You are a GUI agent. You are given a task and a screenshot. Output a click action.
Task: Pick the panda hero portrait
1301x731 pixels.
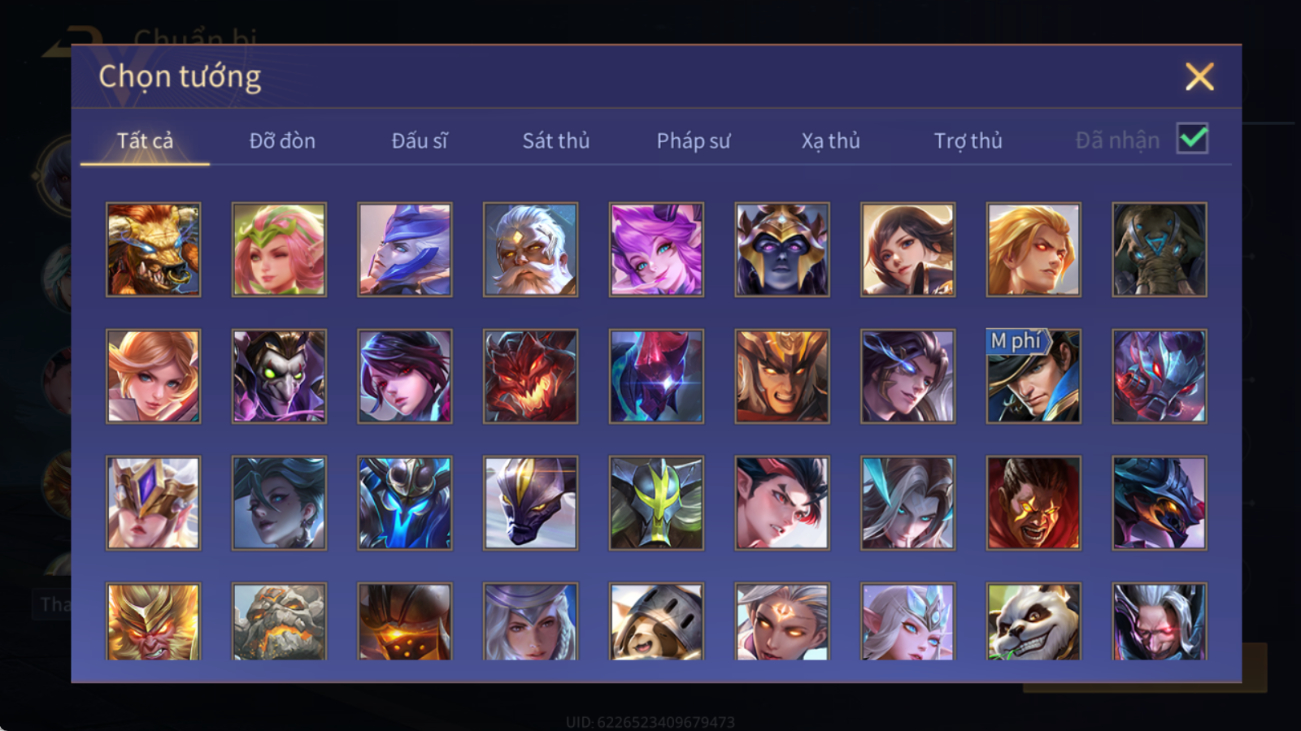[1033, 621]
